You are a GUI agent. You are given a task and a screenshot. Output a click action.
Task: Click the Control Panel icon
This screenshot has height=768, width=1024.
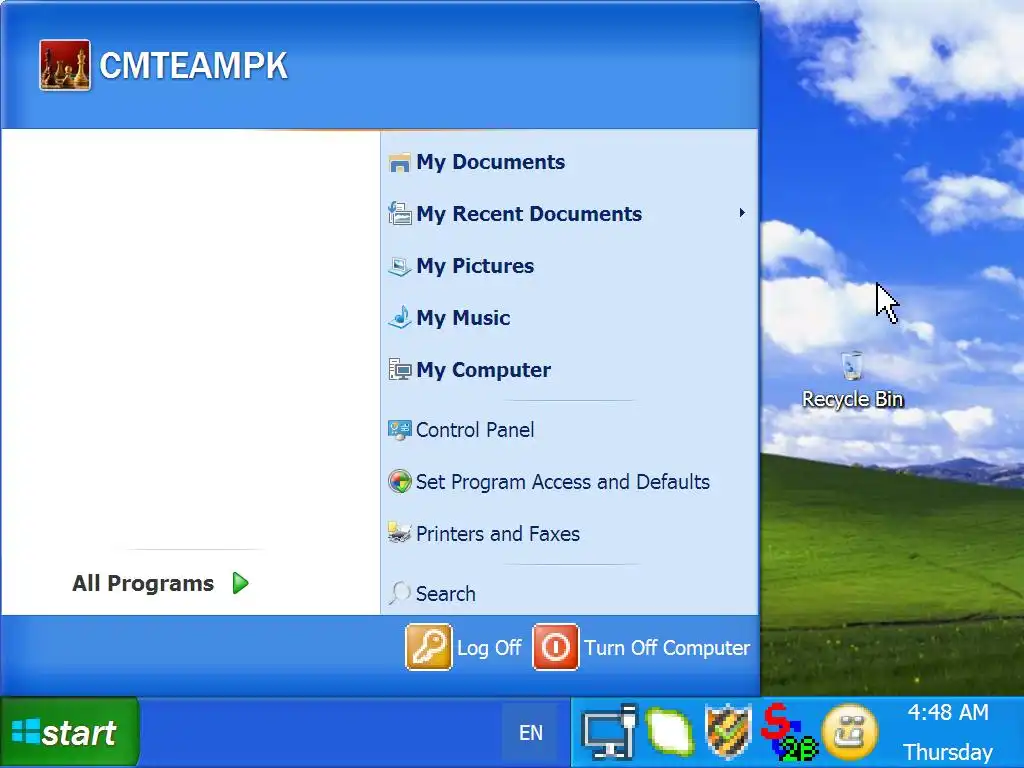pos(399,430)
